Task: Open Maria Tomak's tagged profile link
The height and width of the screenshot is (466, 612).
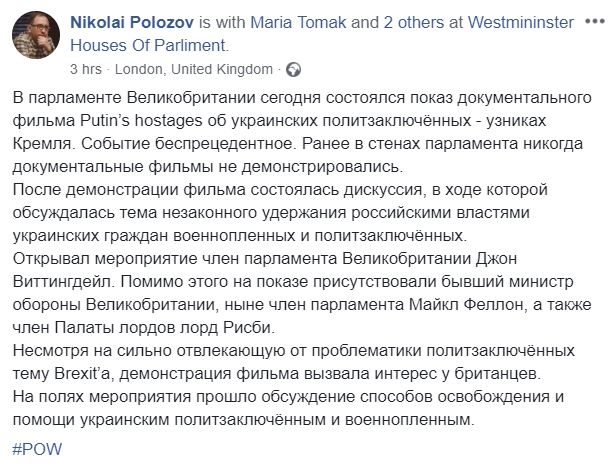Action: [298, 23]
